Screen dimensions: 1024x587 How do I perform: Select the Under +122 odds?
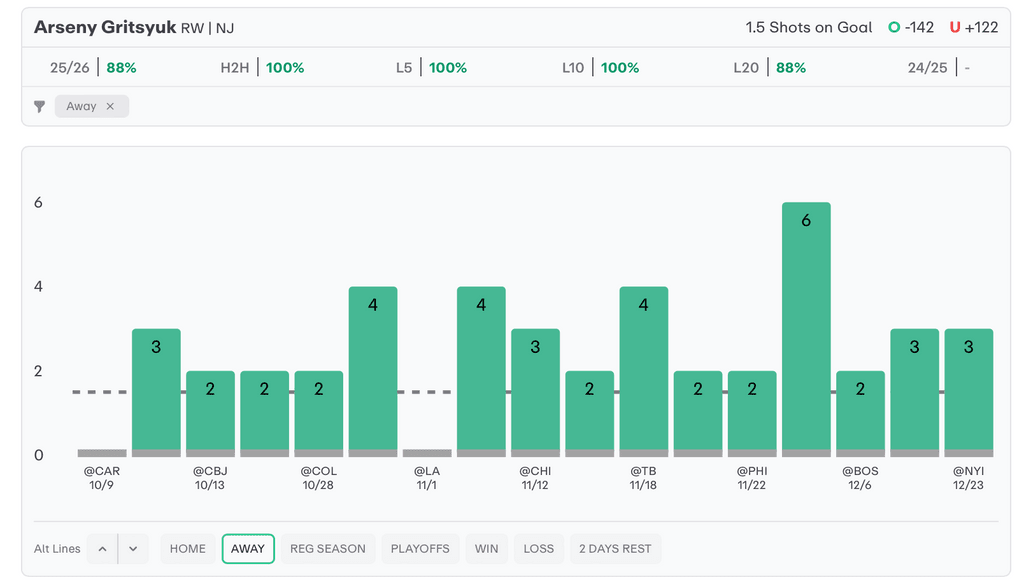tap(974, 28)
